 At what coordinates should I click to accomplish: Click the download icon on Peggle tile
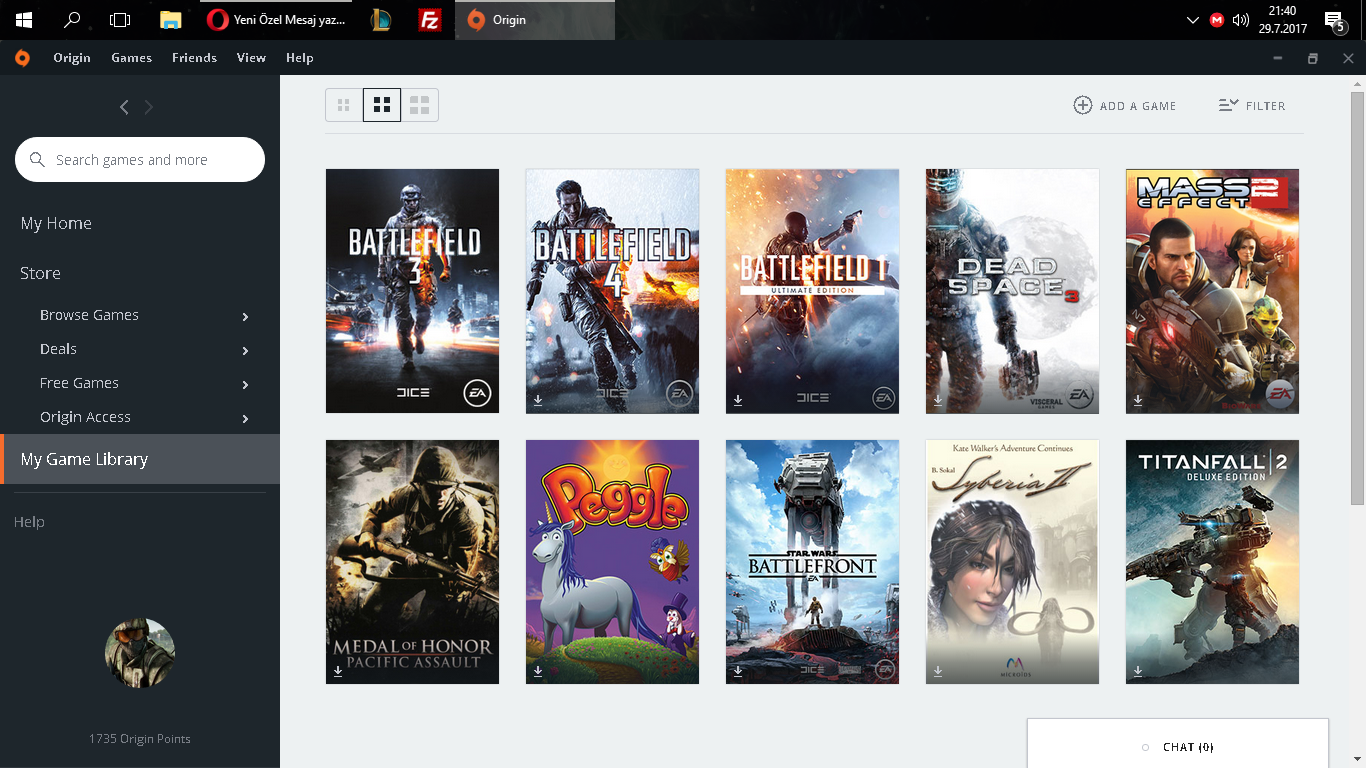pyautogui.click(x=538, y=671)
